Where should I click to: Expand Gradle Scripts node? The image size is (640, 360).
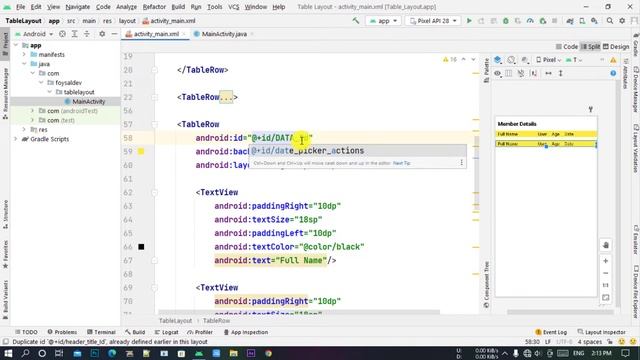click(x=16, y=139)
